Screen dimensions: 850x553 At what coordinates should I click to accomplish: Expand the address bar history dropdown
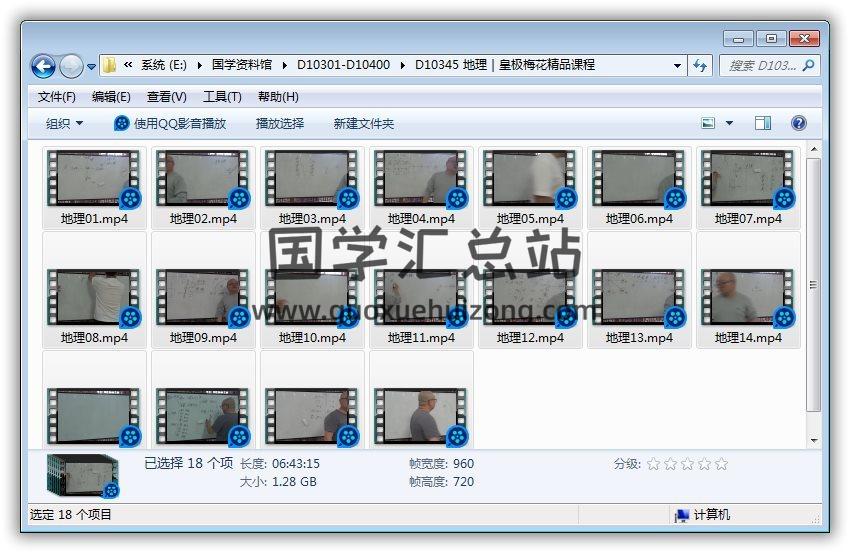(678, 65)
